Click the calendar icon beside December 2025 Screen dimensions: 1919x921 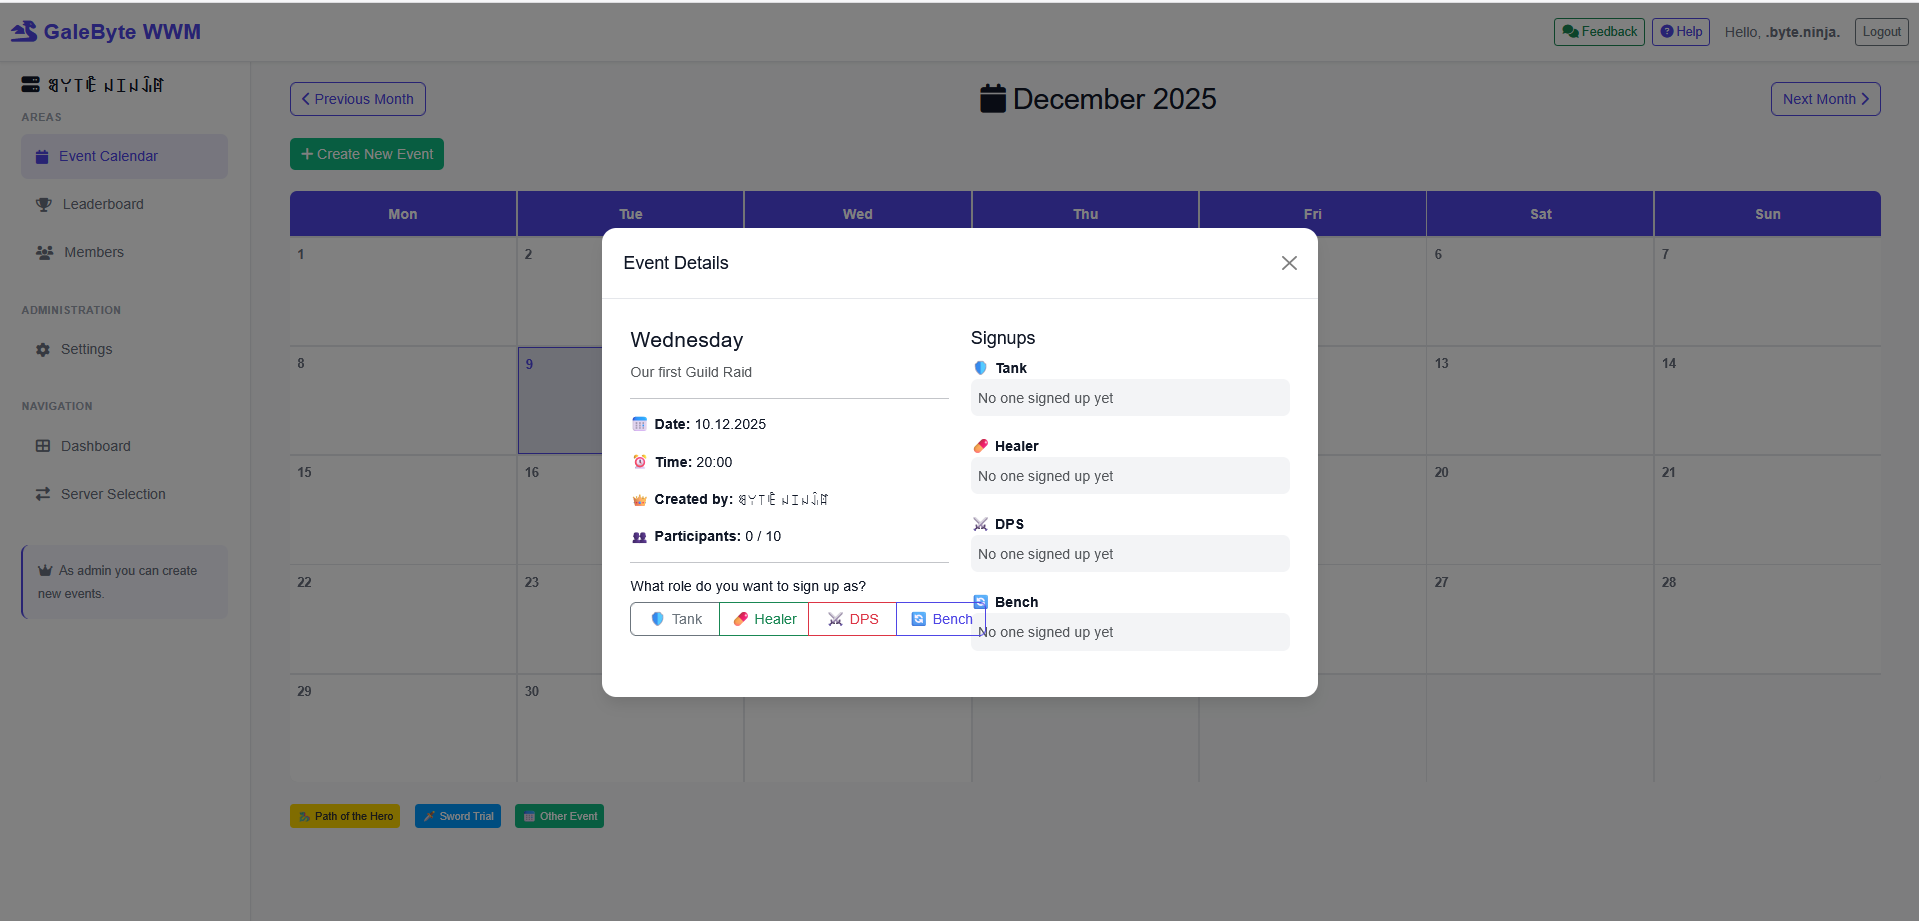pos(992,99)
